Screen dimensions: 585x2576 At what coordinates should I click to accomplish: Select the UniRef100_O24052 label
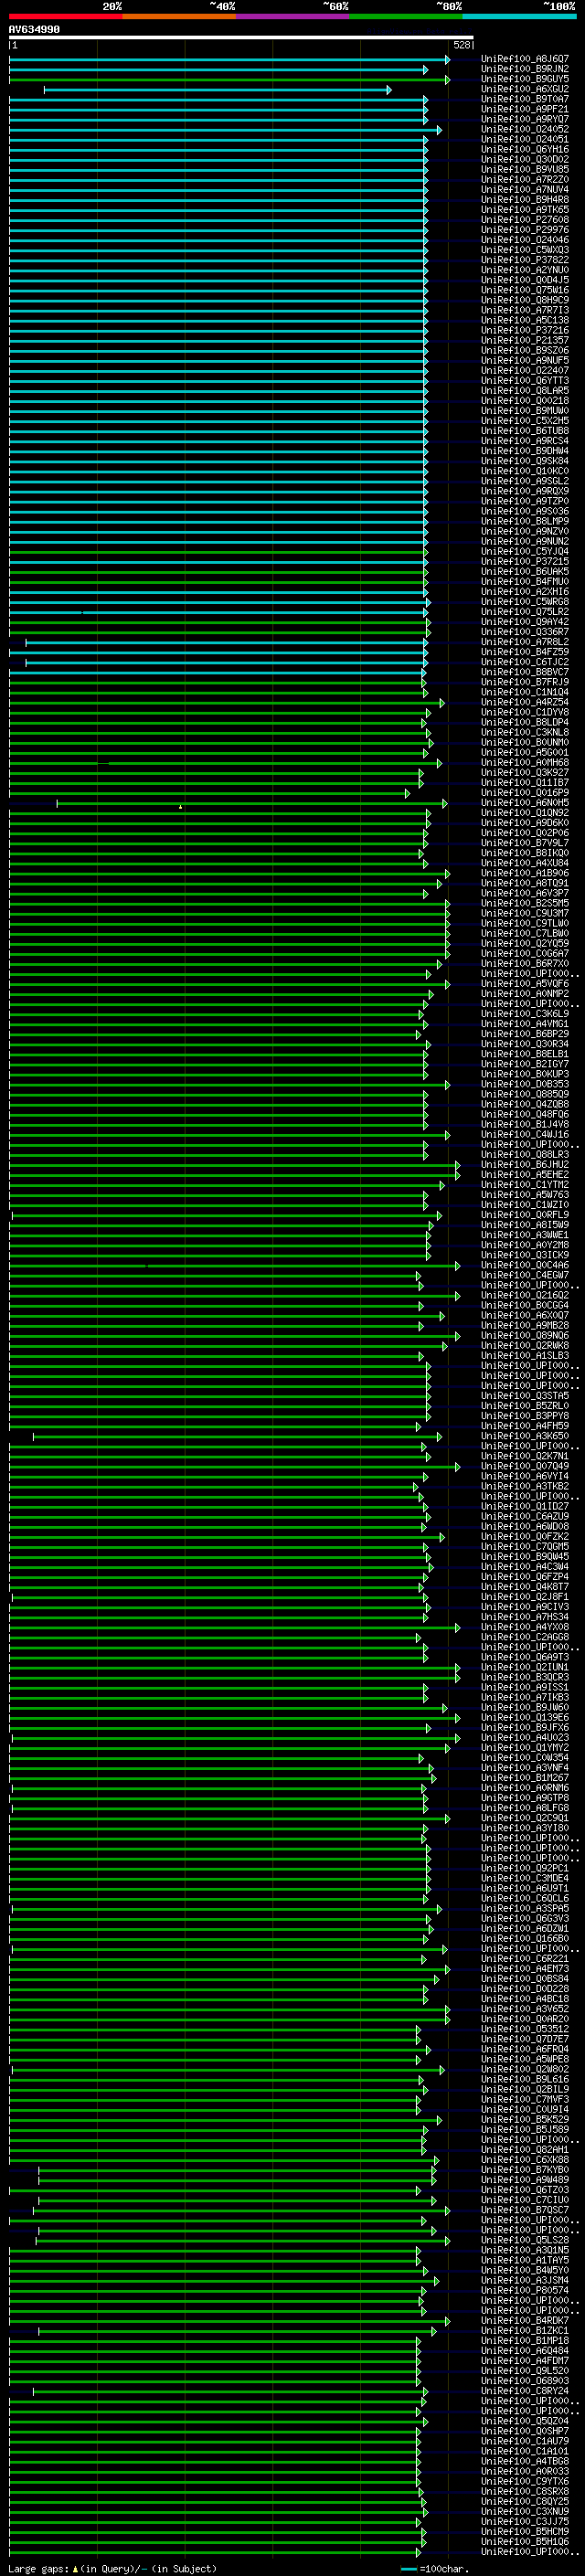tap(525, 129)
